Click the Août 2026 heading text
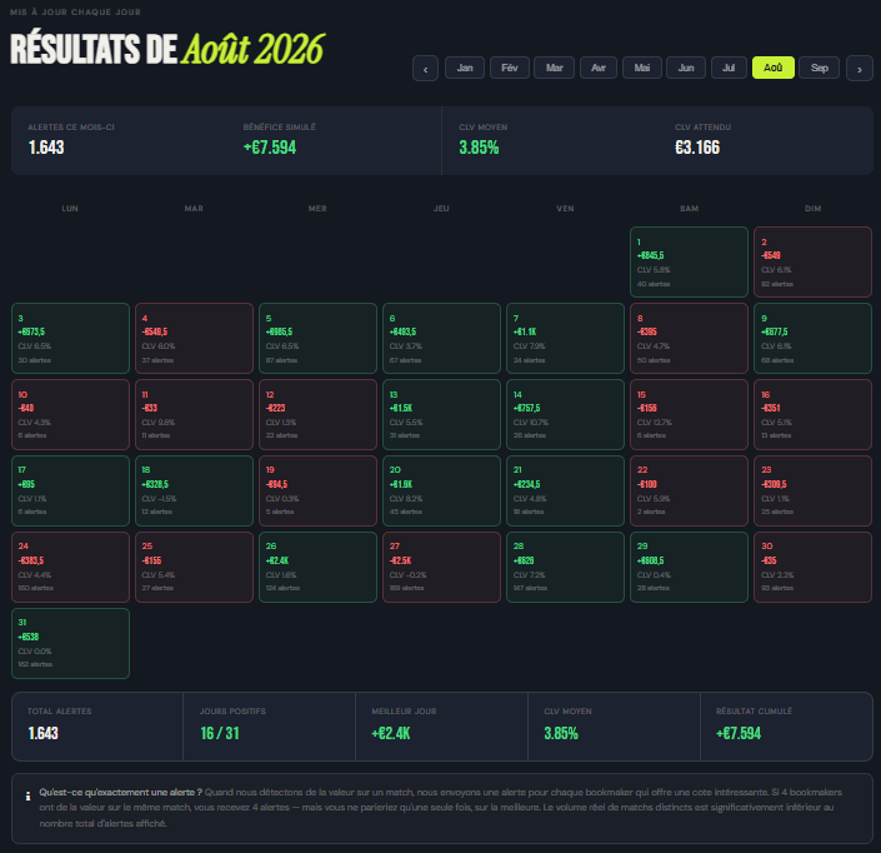The height and width of the screenshot is (853, 881). click(x=254, y=48)
